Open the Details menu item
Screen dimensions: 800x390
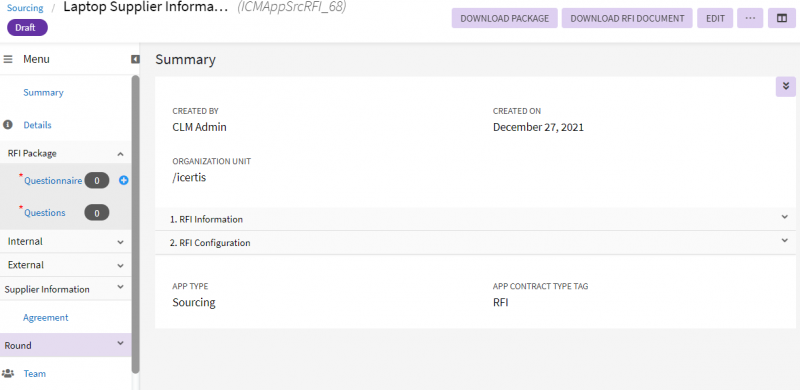(37, 125)
